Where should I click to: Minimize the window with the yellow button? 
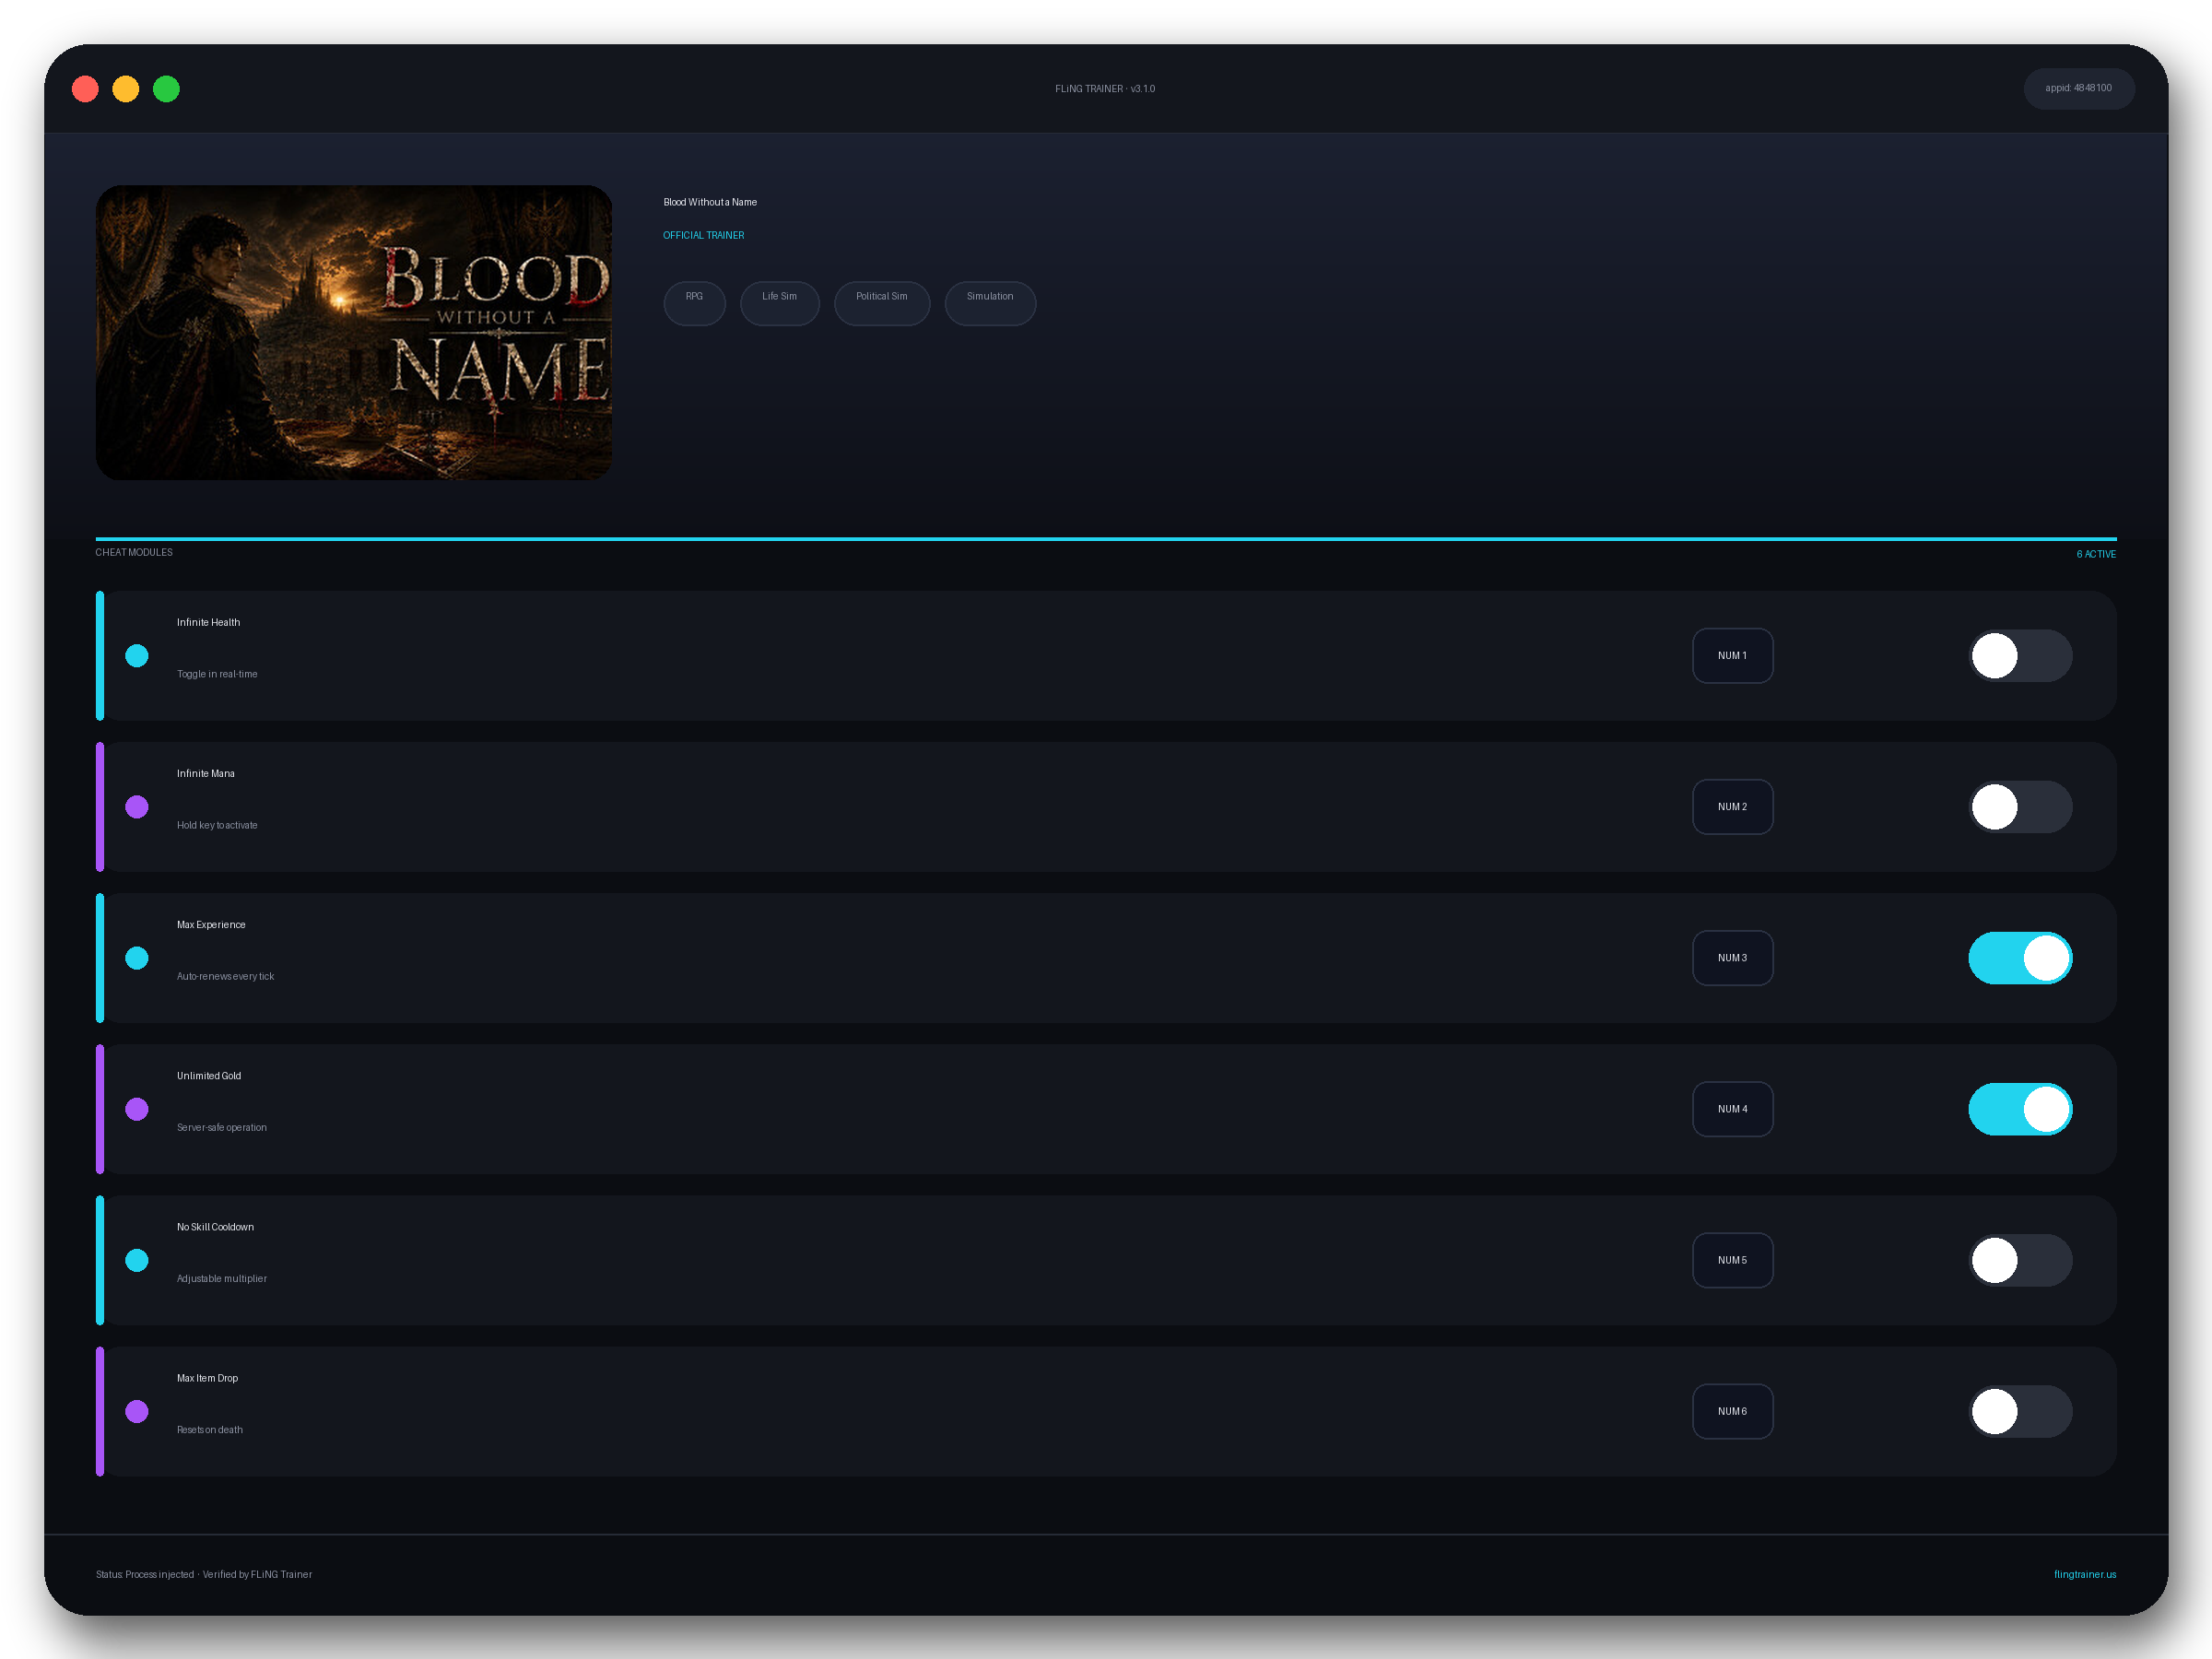point(126,89)
